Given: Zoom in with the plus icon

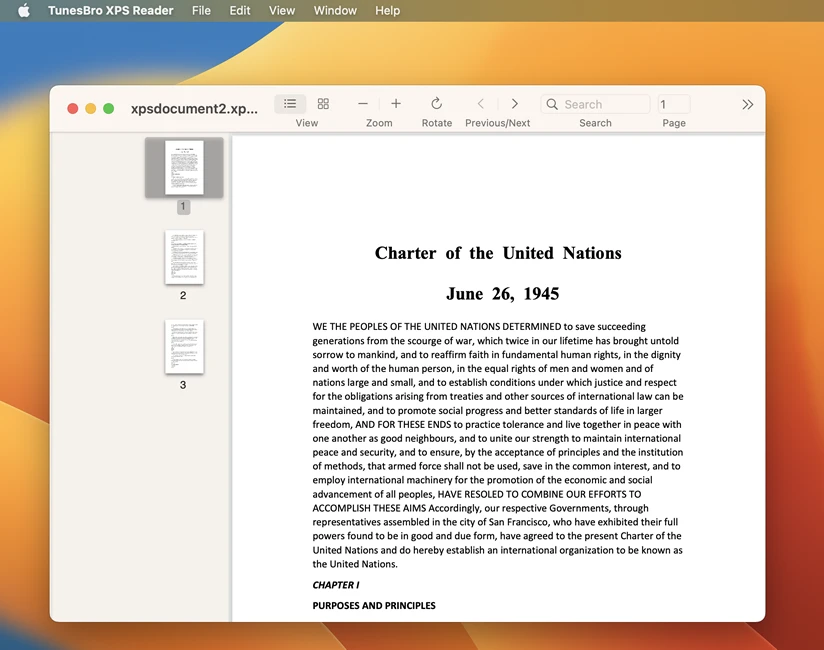Looking at the screenshot, I should (x=395, y=103).
